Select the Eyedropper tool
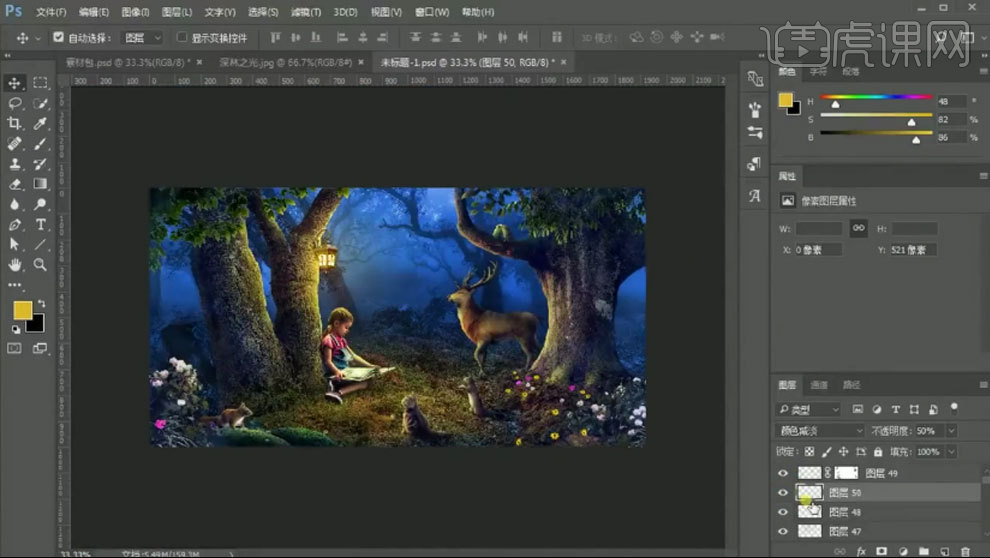The height and width of the screenshot is (558, 990). pos(40,123)
